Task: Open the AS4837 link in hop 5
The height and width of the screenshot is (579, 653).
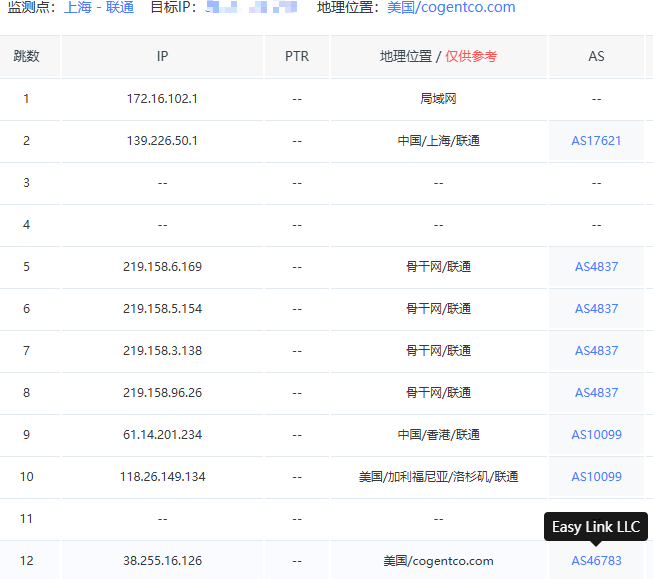Action: [596, 267]
